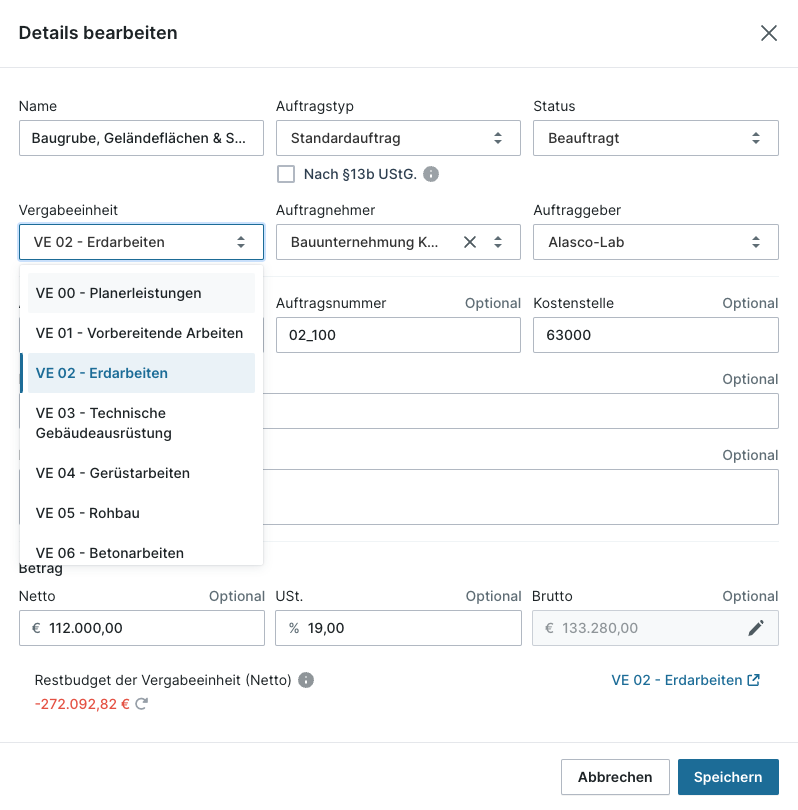The image size is (798, 810).
Task: Open the VE 02 - Erdarbeiten external link
Action: click(x=685, y=680)
